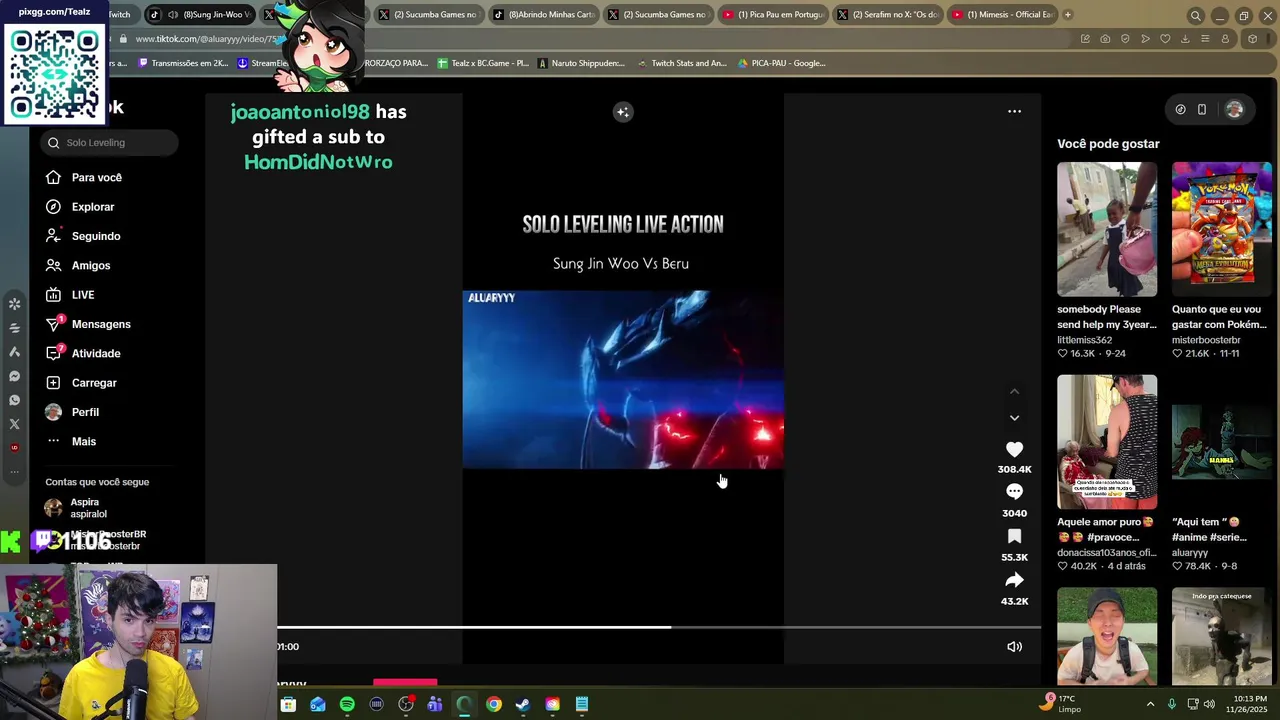Click the ALUARYYY watermark on video
The image size is (1280, 720).
pyautogui.click(x=491, y=298)
